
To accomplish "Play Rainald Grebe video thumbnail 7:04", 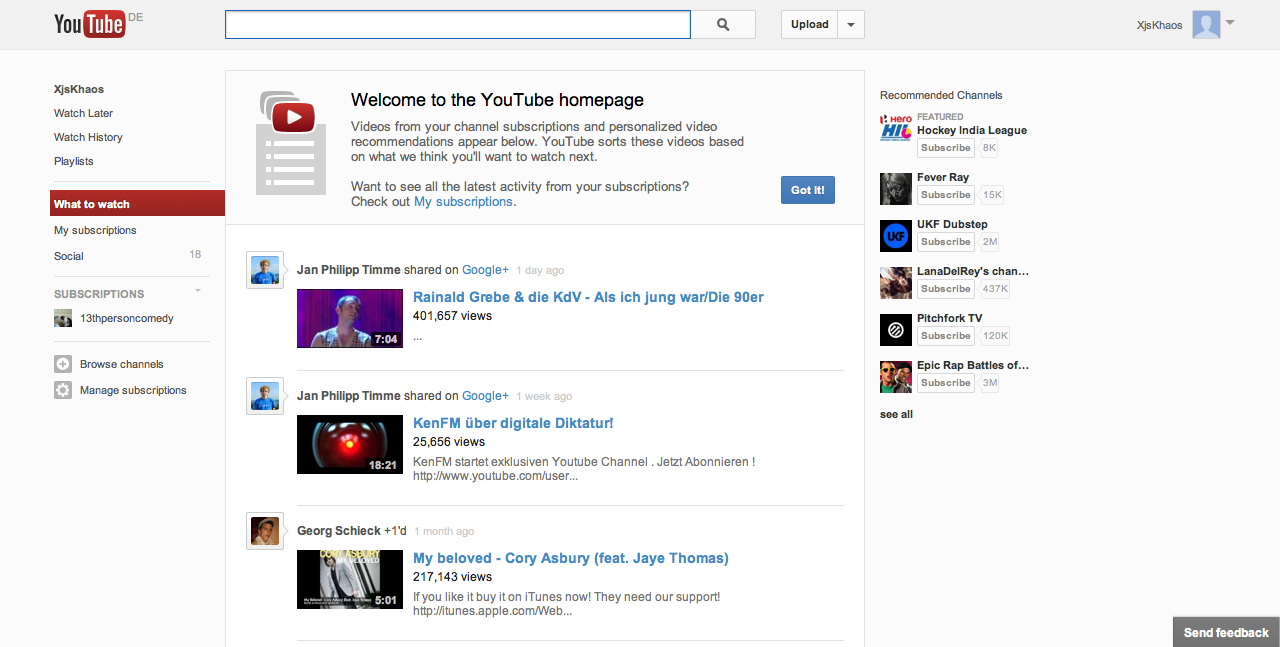I will (350, 318).
